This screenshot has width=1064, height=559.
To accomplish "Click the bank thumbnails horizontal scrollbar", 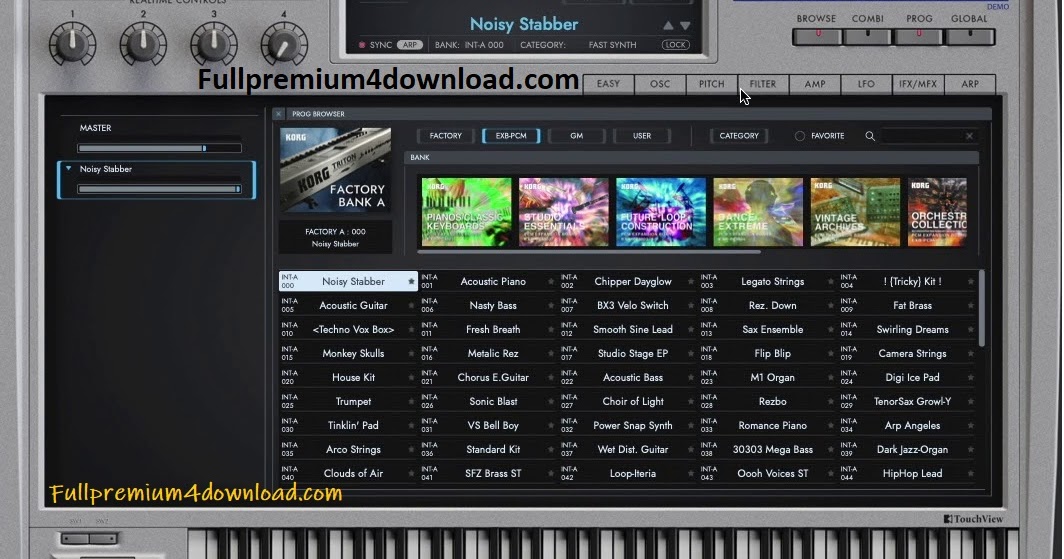I will 589,252.
